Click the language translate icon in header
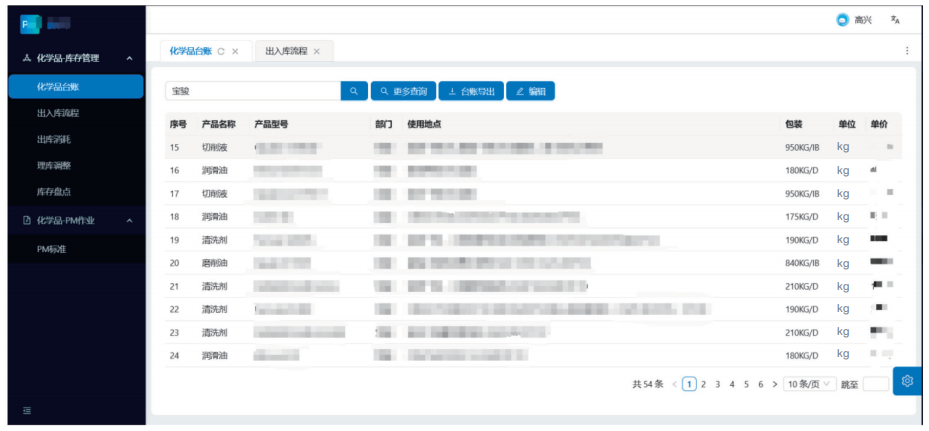The image size is (929, 431). tap(895, 20)
